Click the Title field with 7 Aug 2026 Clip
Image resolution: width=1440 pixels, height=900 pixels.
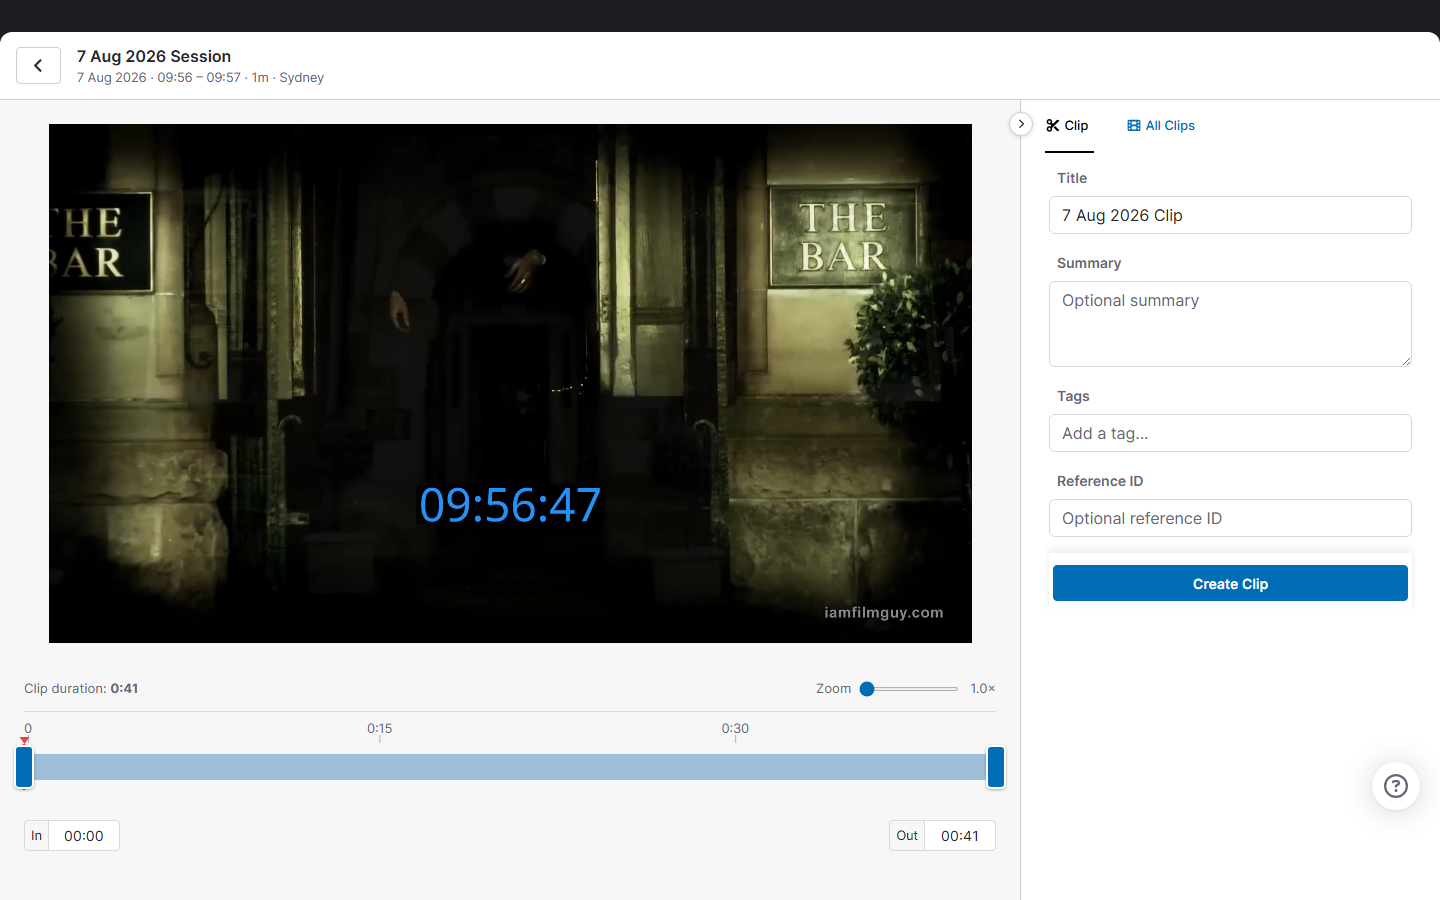coord(1230,215)
